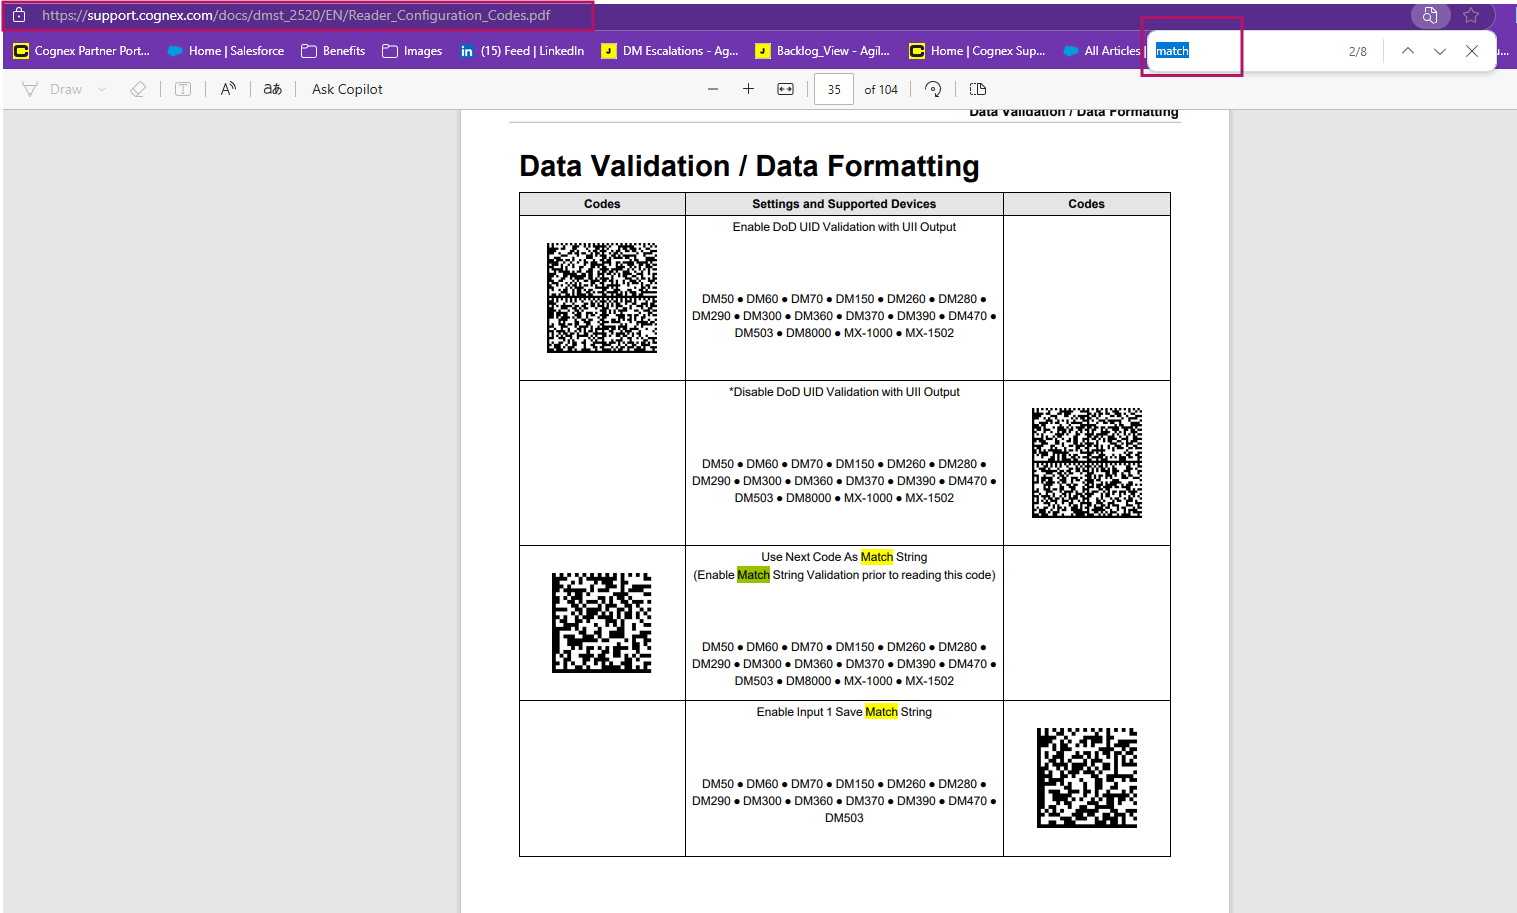Zoom out with the minus button
Viewport: 1517px width, 913px height.
coord(713,89)
